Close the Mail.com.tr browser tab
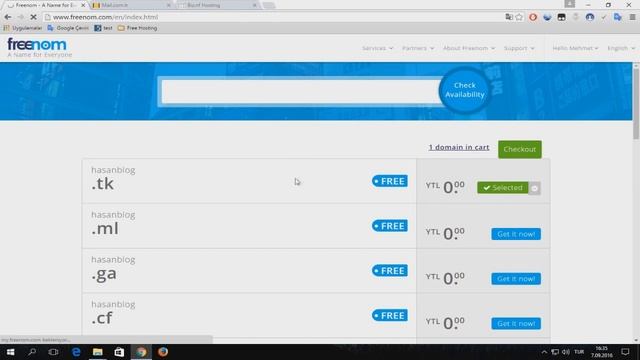The height and width of the screenshot is (360, 640). point(169,5)
